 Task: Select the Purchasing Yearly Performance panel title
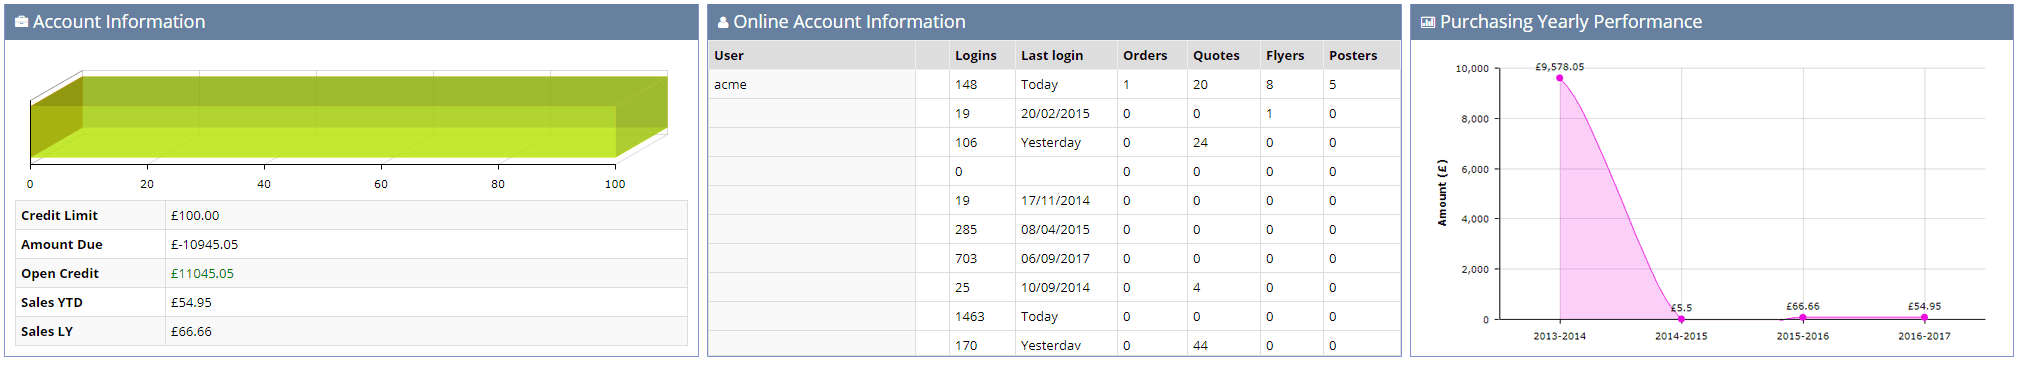1571,22
